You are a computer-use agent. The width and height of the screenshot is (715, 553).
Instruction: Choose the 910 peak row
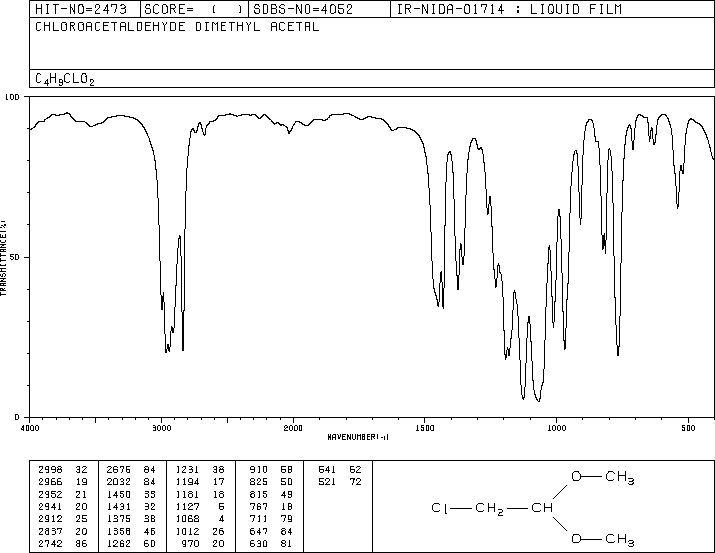click(271, 469)
